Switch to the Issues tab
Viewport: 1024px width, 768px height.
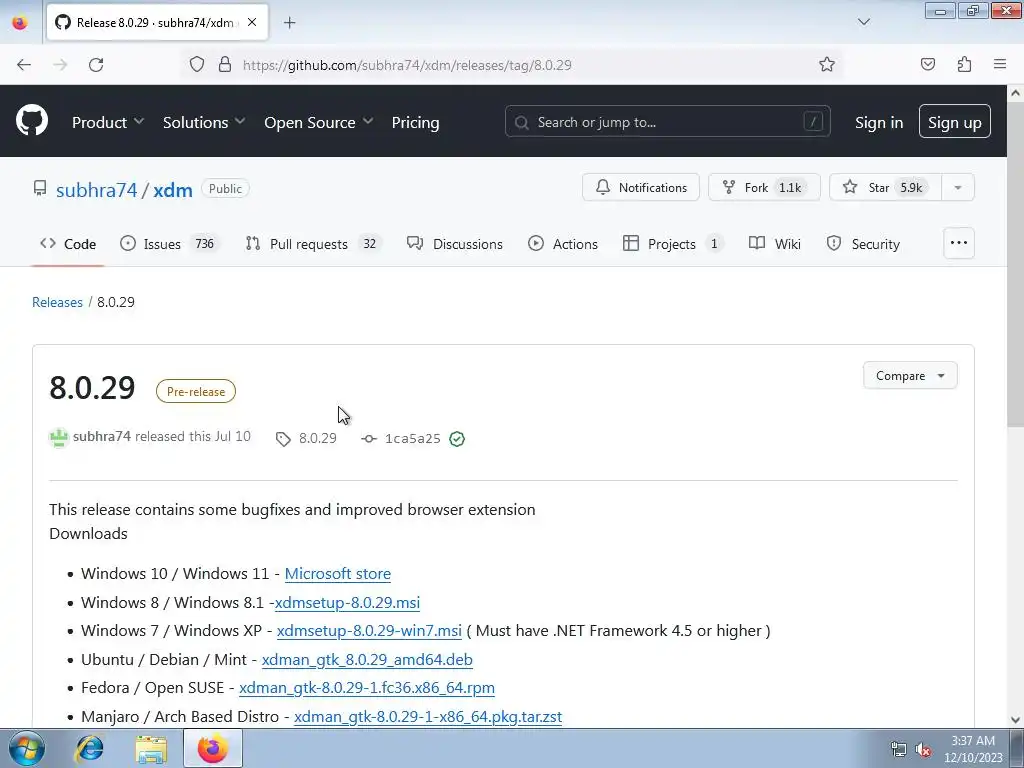[x=170, y=244]
